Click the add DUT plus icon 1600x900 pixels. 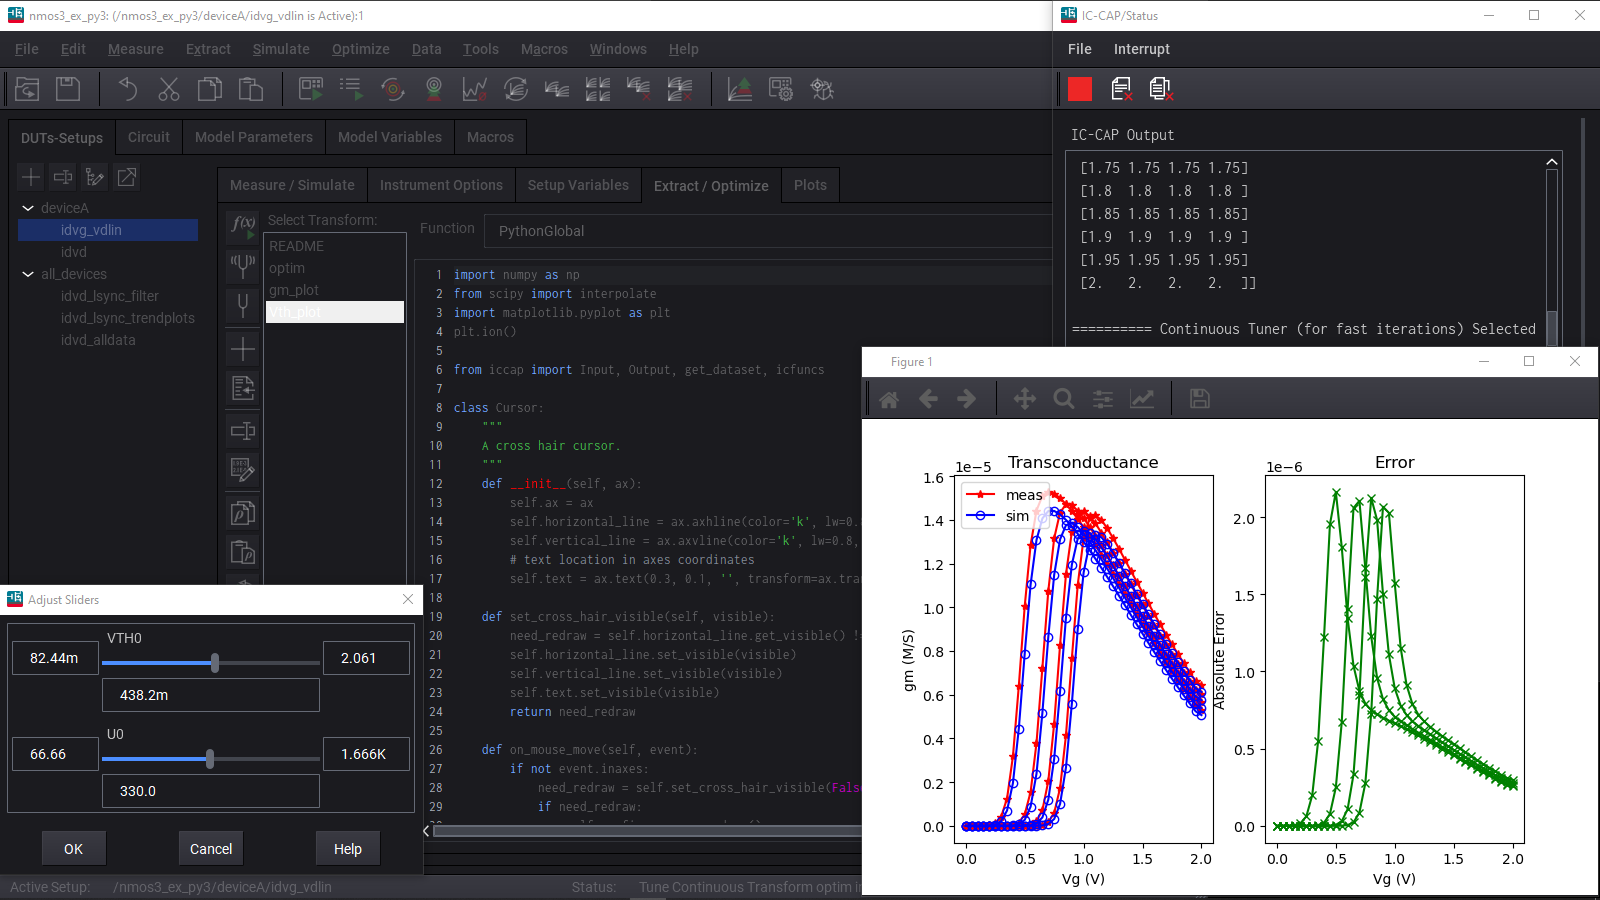pyautogui.click(x=31, y=177)
